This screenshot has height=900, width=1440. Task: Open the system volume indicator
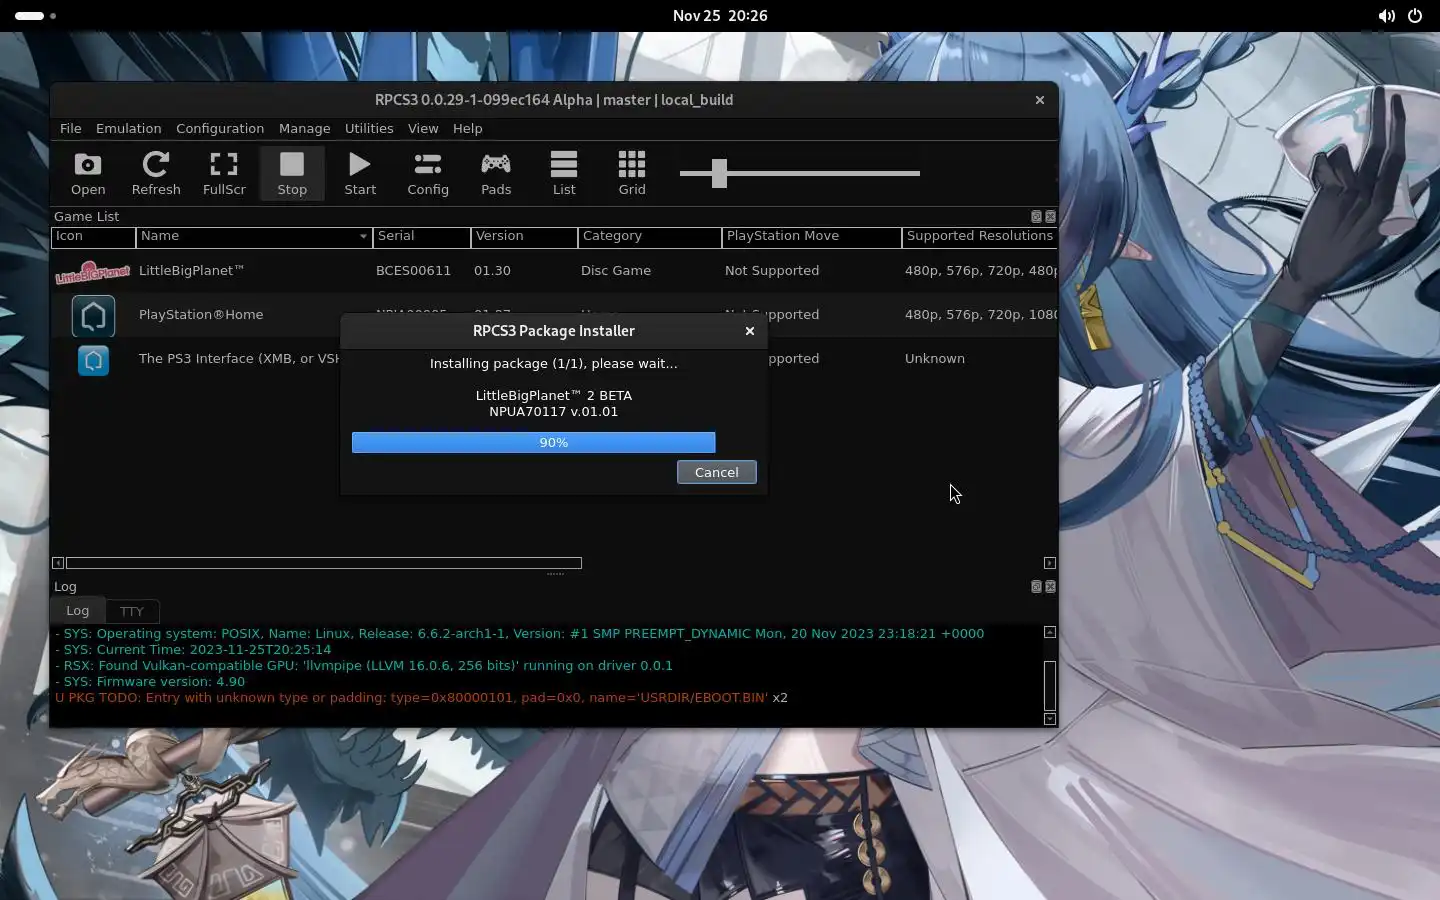(x=1386, y=16)
